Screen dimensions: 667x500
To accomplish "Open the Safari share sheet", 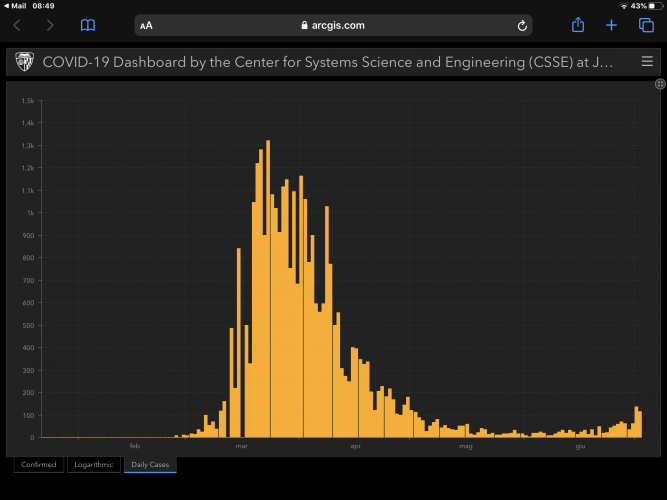I will (578, 25).
